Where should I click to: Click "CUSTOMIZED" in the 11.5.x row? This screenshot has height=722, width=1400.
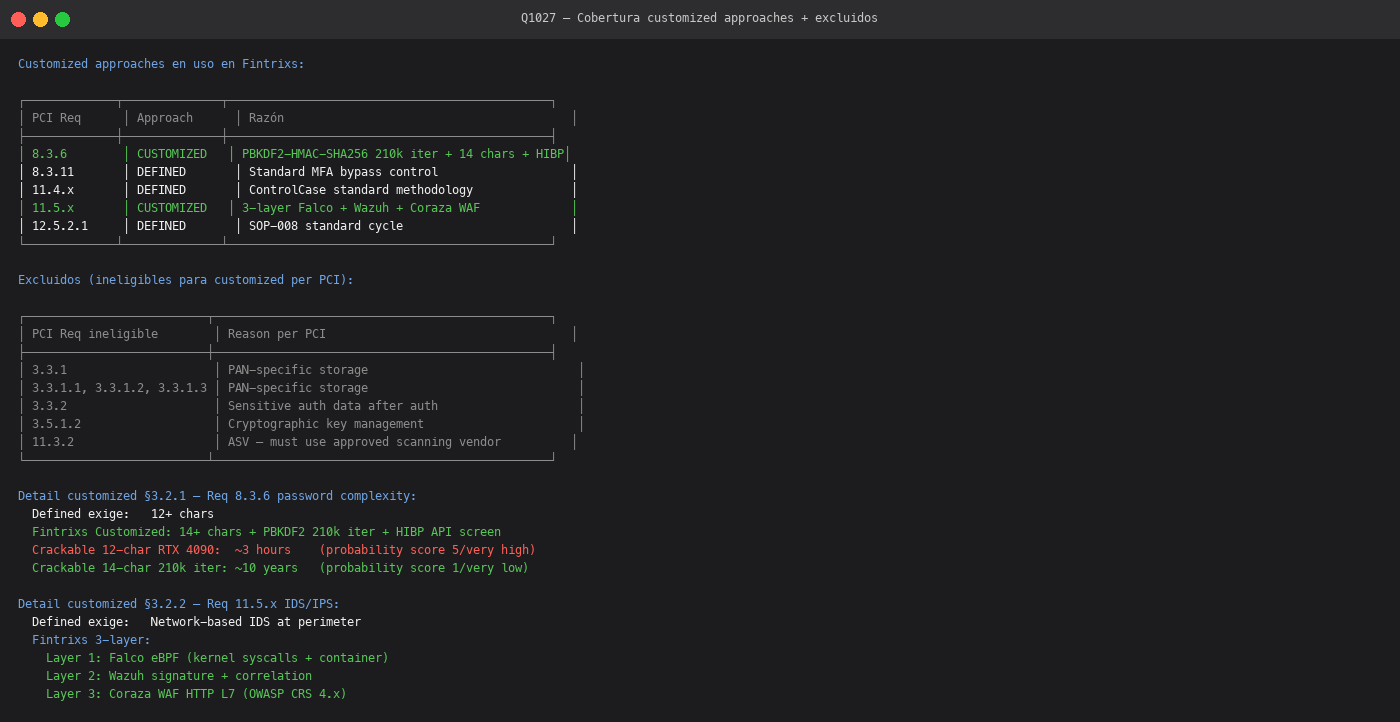click(172, 208)
